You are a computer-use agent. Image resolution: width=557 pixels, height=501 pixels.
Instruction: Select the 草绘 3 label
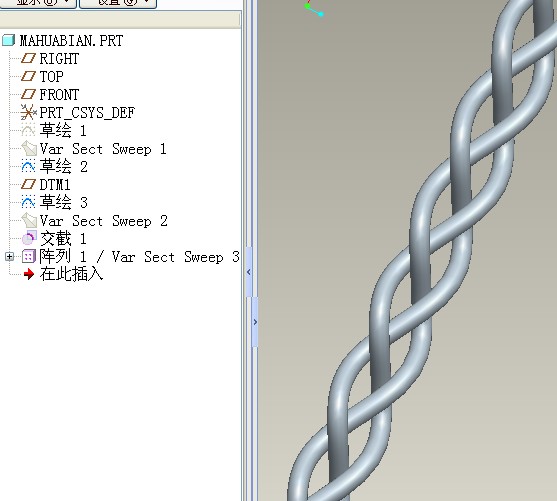[x=64, y=203]
